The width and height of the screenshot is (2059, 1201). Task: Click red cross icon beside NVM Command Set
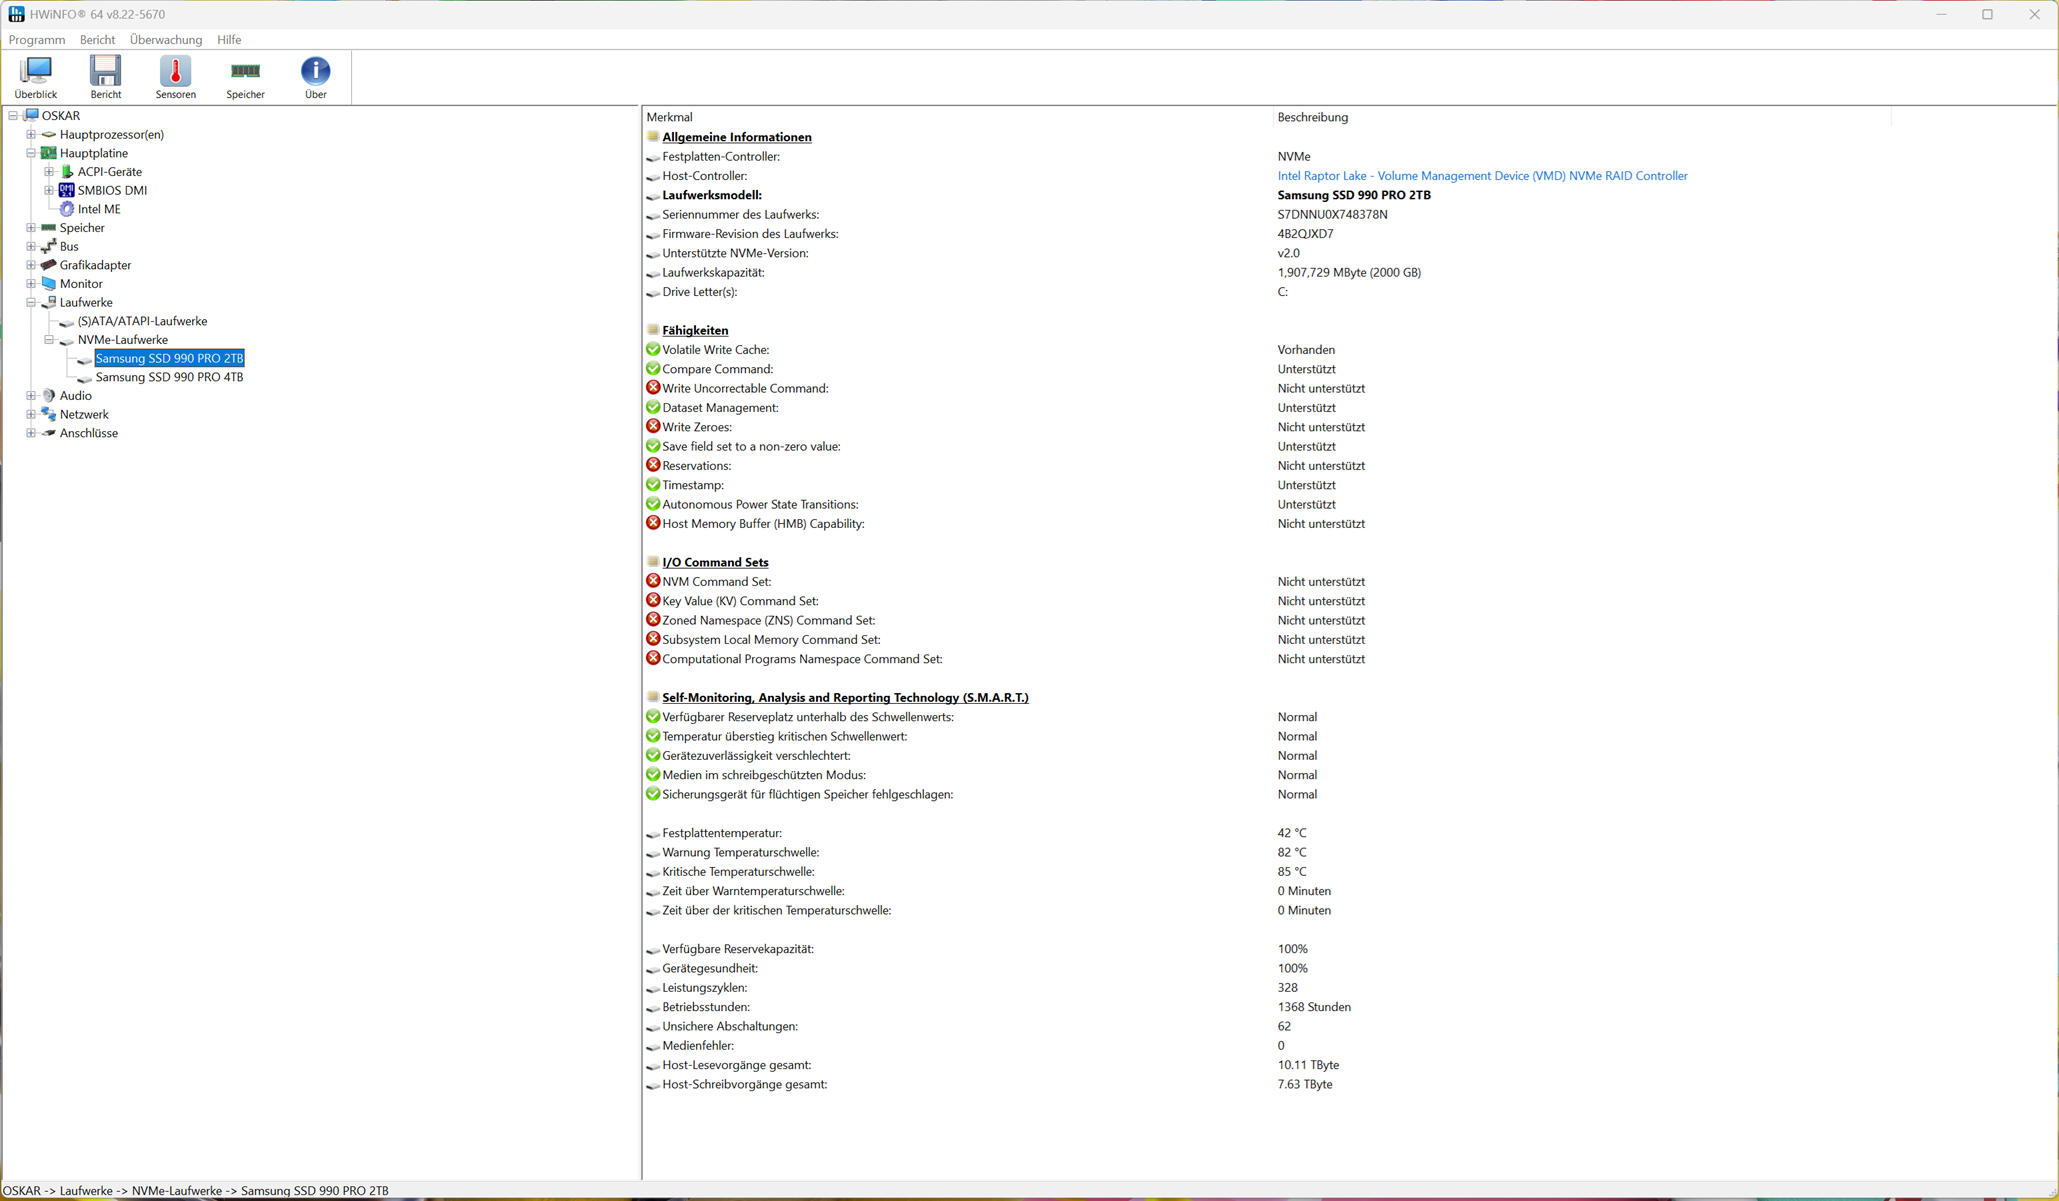[653, 581]
